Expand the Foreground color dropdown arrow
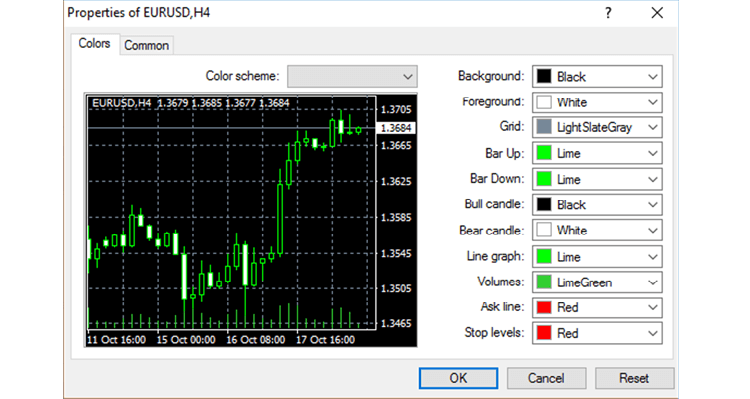Screen dimensions: 750x399 tap(652, 102)
